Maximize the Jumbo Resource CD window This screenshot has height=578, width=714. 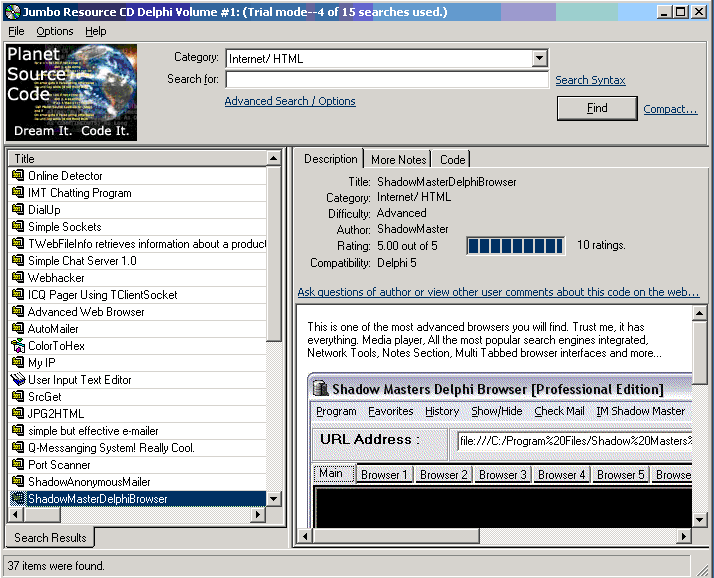click(x=681, y=12)
